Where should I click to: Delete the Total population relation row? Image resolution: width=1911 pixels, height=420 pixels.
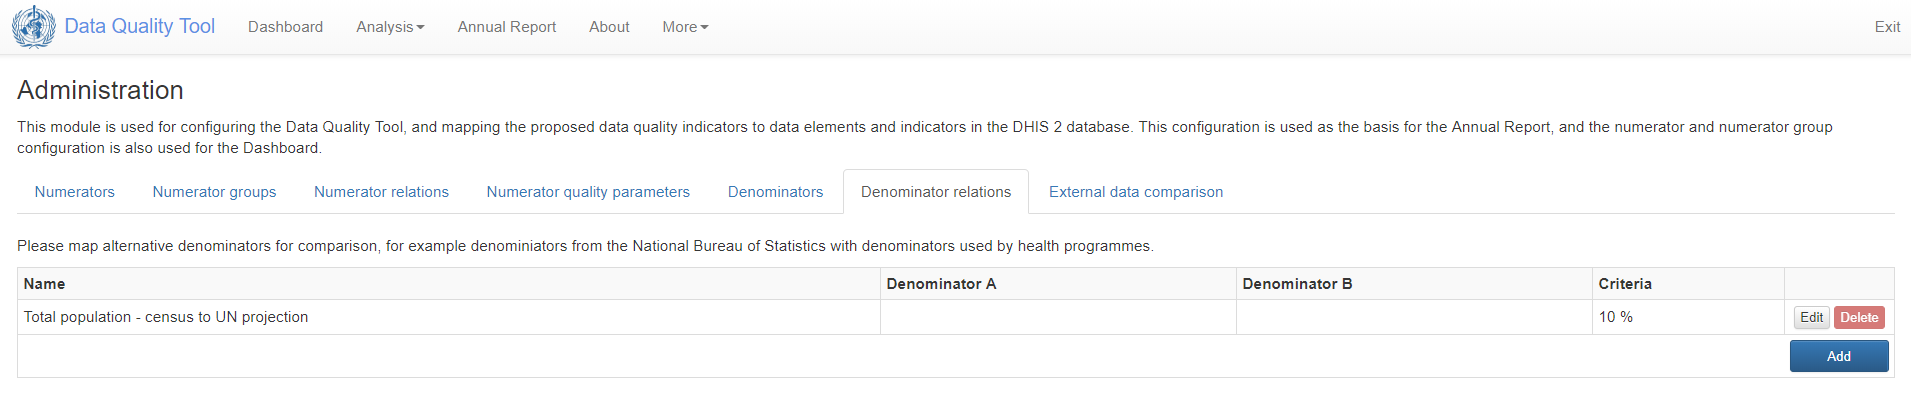(x=1859, y=318)
